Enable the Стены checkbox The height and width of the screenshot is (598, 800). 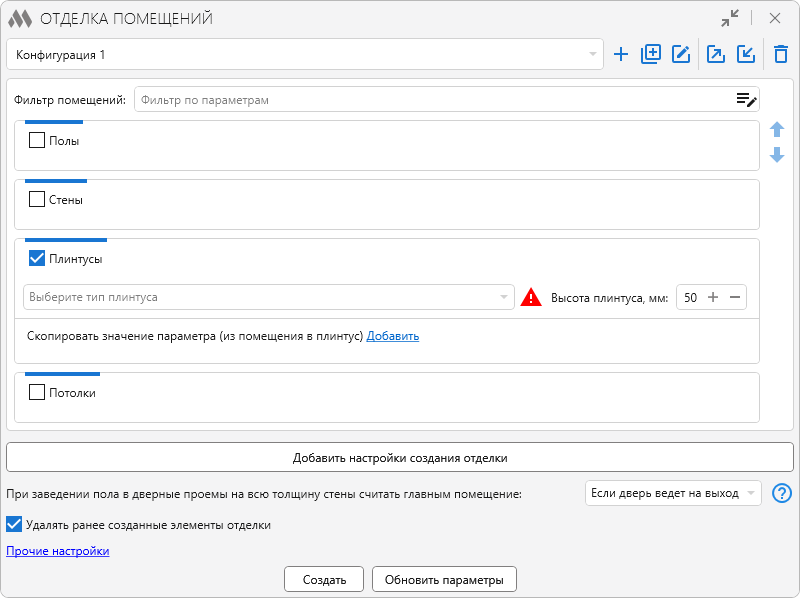[37, 200]
